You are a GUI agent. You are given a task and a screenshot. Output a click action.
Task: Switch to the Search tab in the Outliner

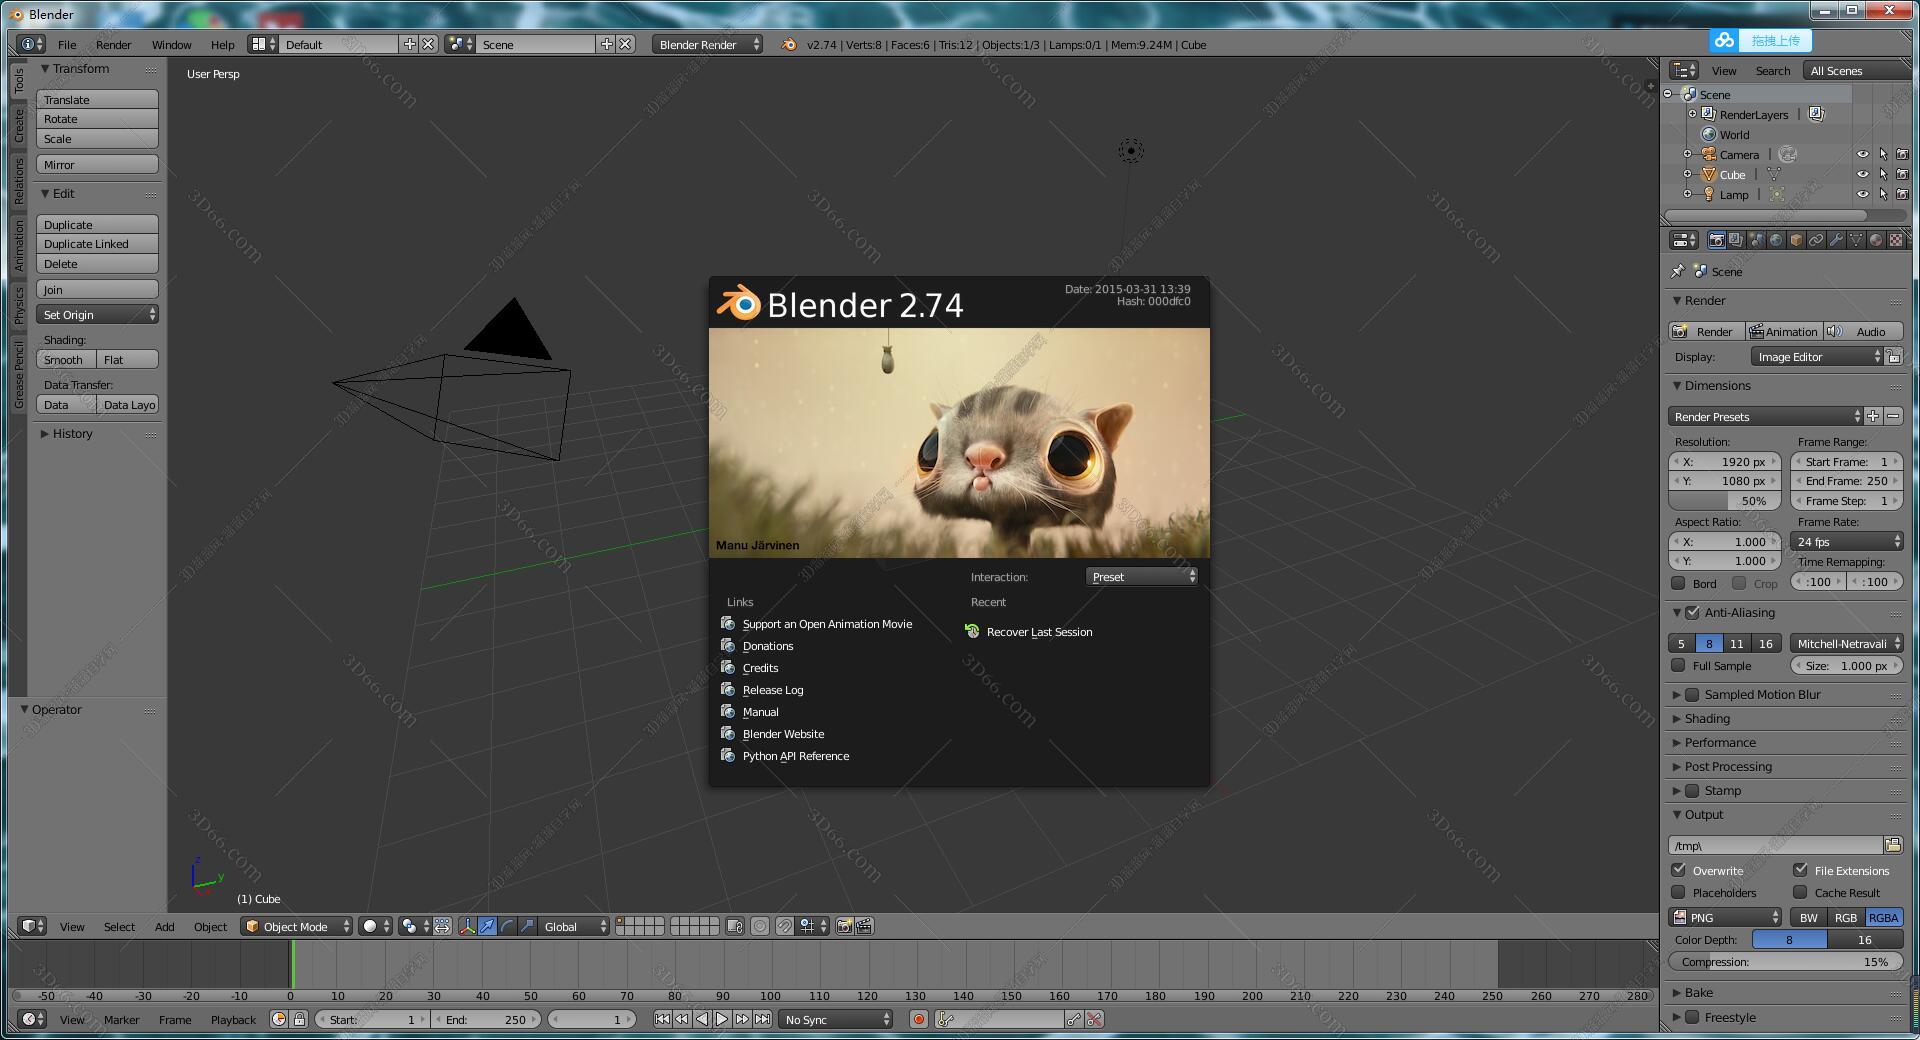[x=1773, y=70]
